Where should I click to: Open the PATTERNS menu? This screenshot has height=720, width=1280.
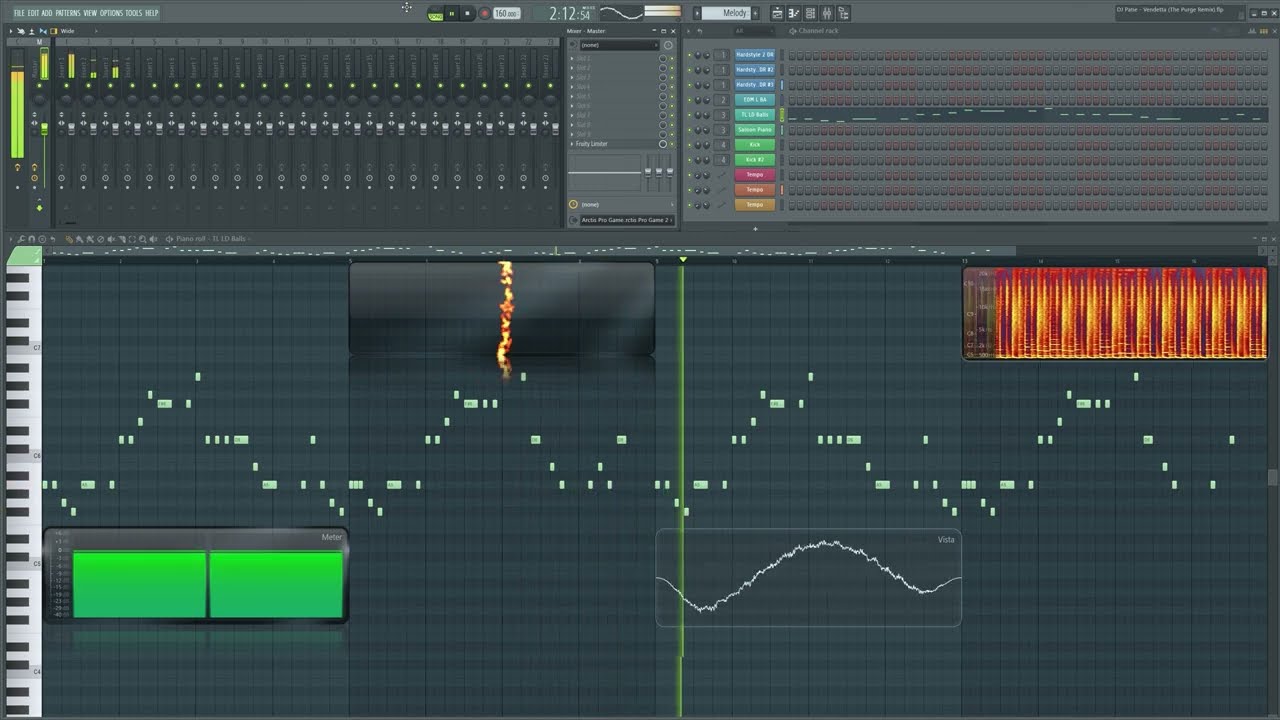(x=68, y=13)
